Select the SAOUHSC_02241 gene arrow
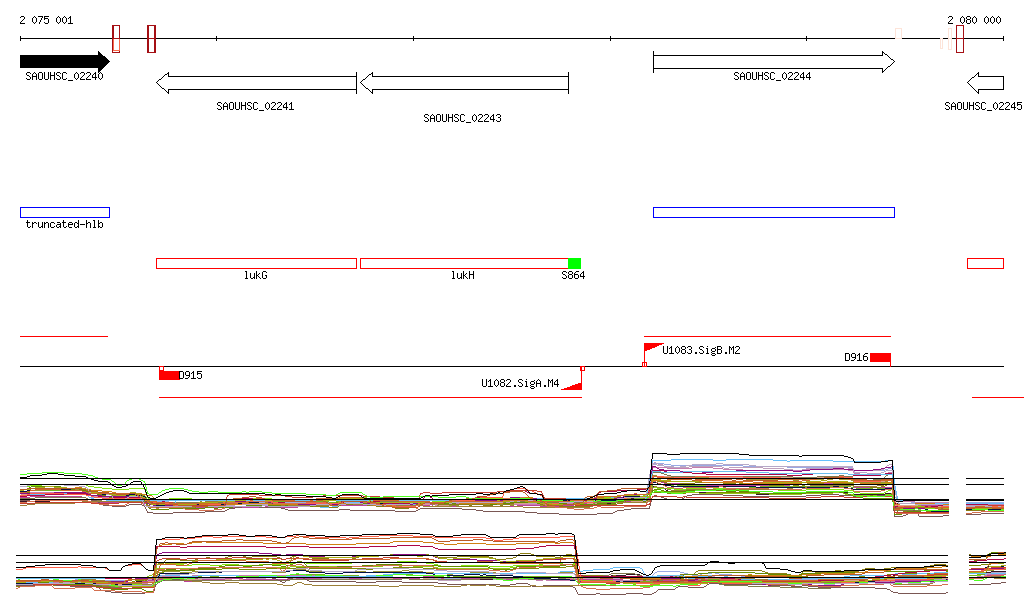 (256, 83)
